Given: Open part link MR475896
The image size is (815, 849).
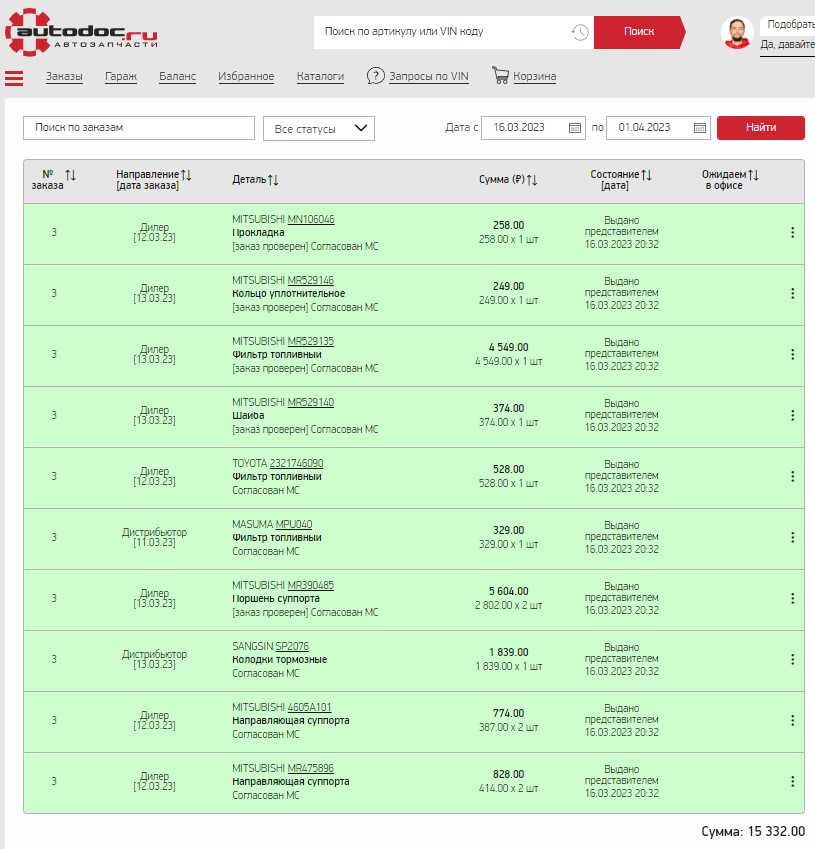Looking at the screenshot, I should 310,768.
